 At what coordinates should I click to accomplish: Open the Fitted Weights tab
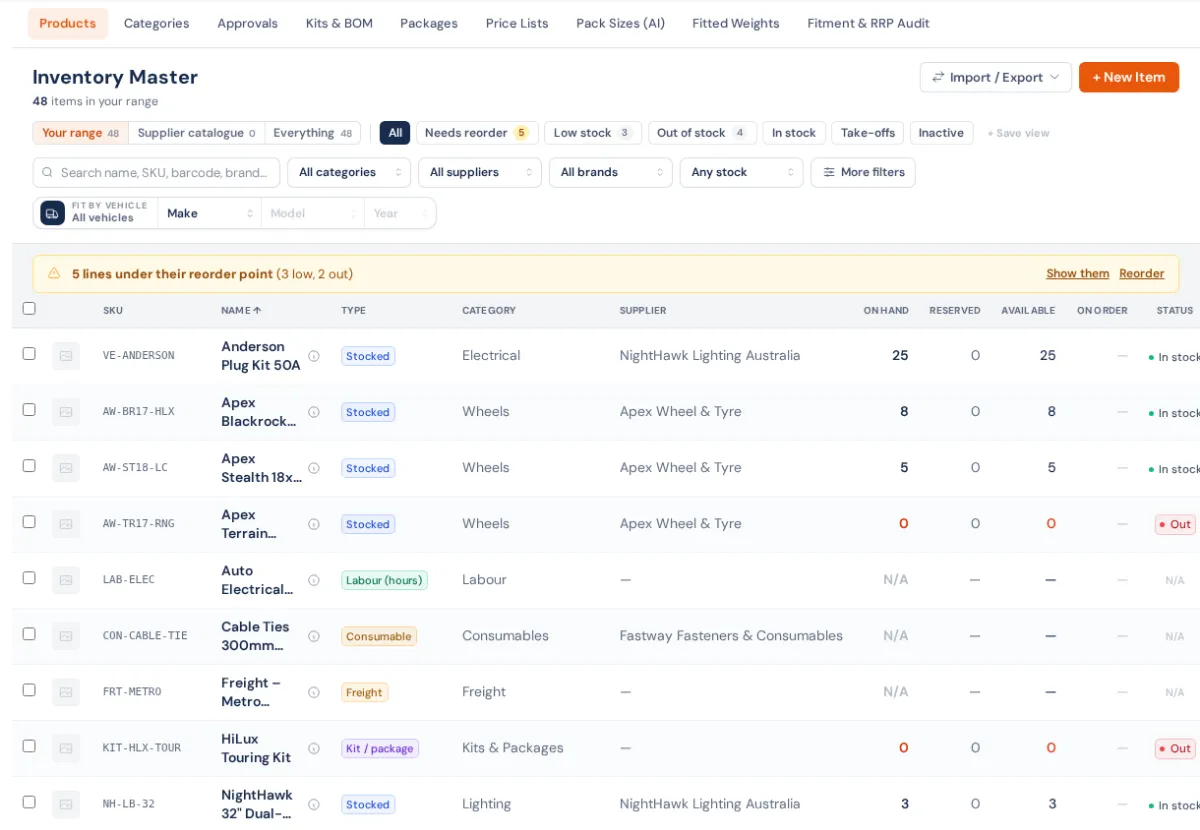736,23
